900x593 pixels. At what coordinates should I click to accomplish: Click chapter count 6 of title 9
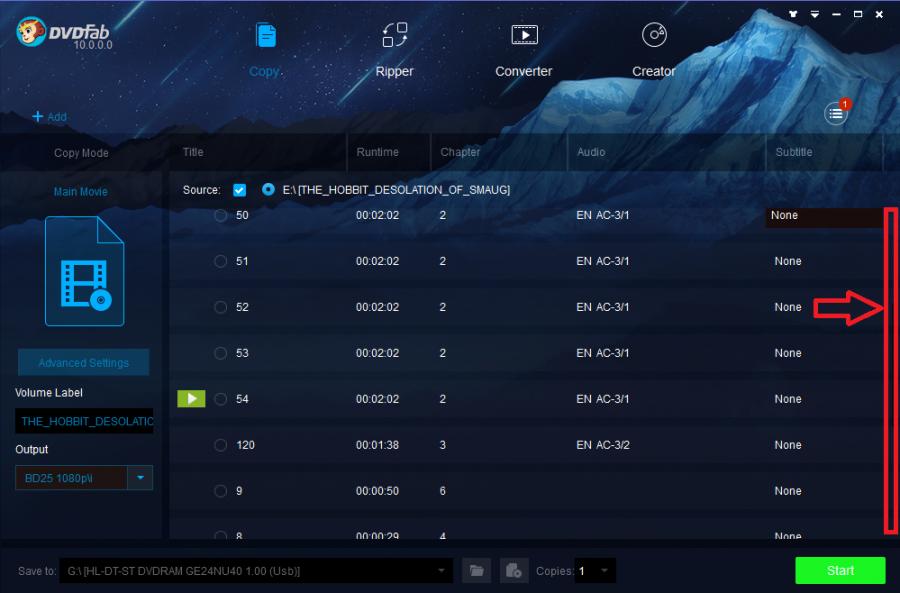pyautogui.click(x=443, y=491)
